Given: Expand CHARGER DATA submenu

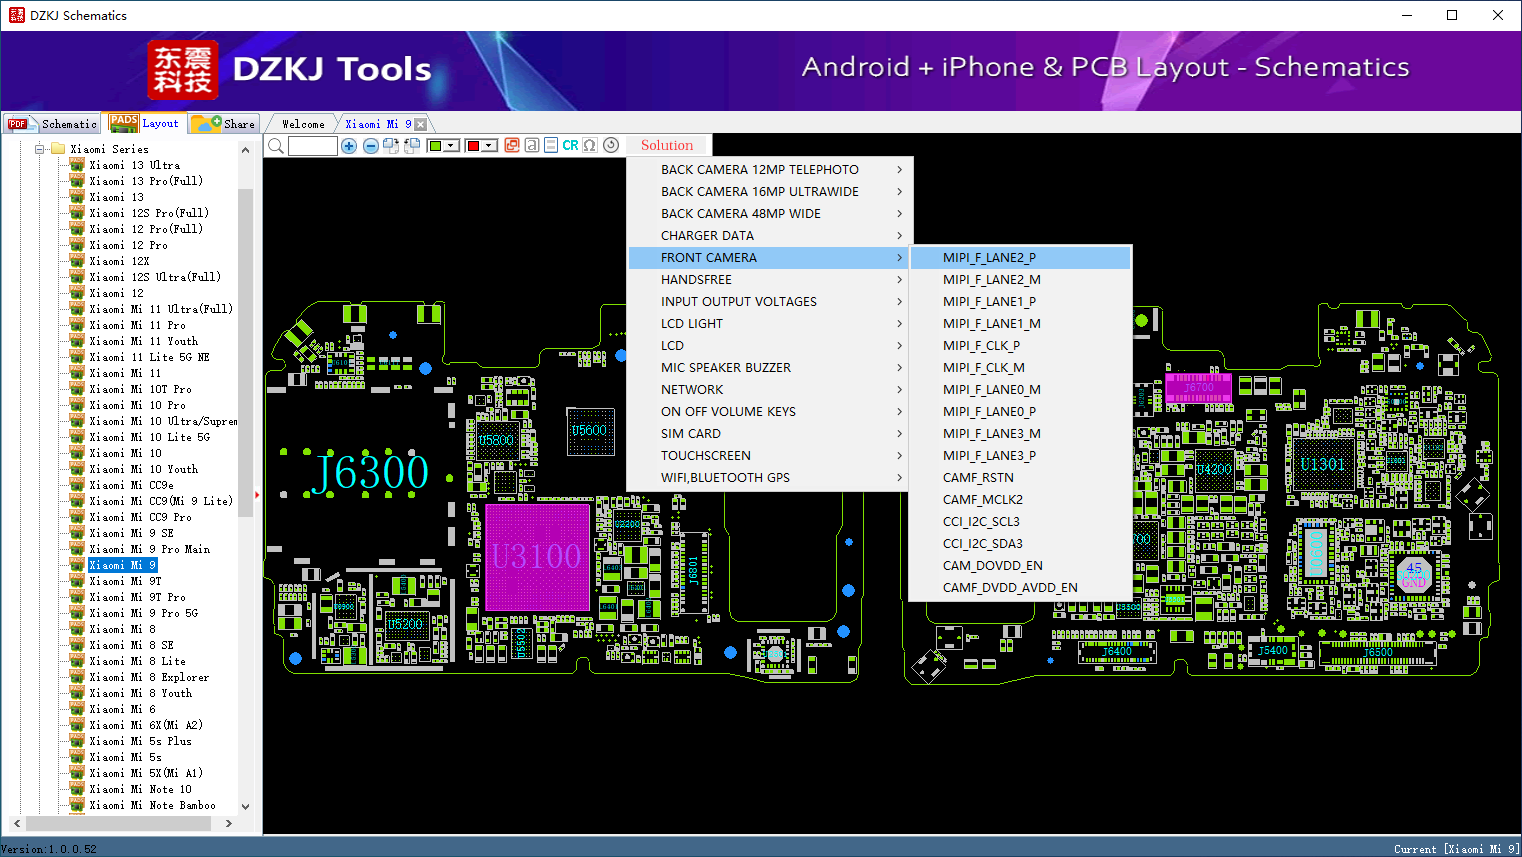Looking at the screenshot, I should 768,236.
